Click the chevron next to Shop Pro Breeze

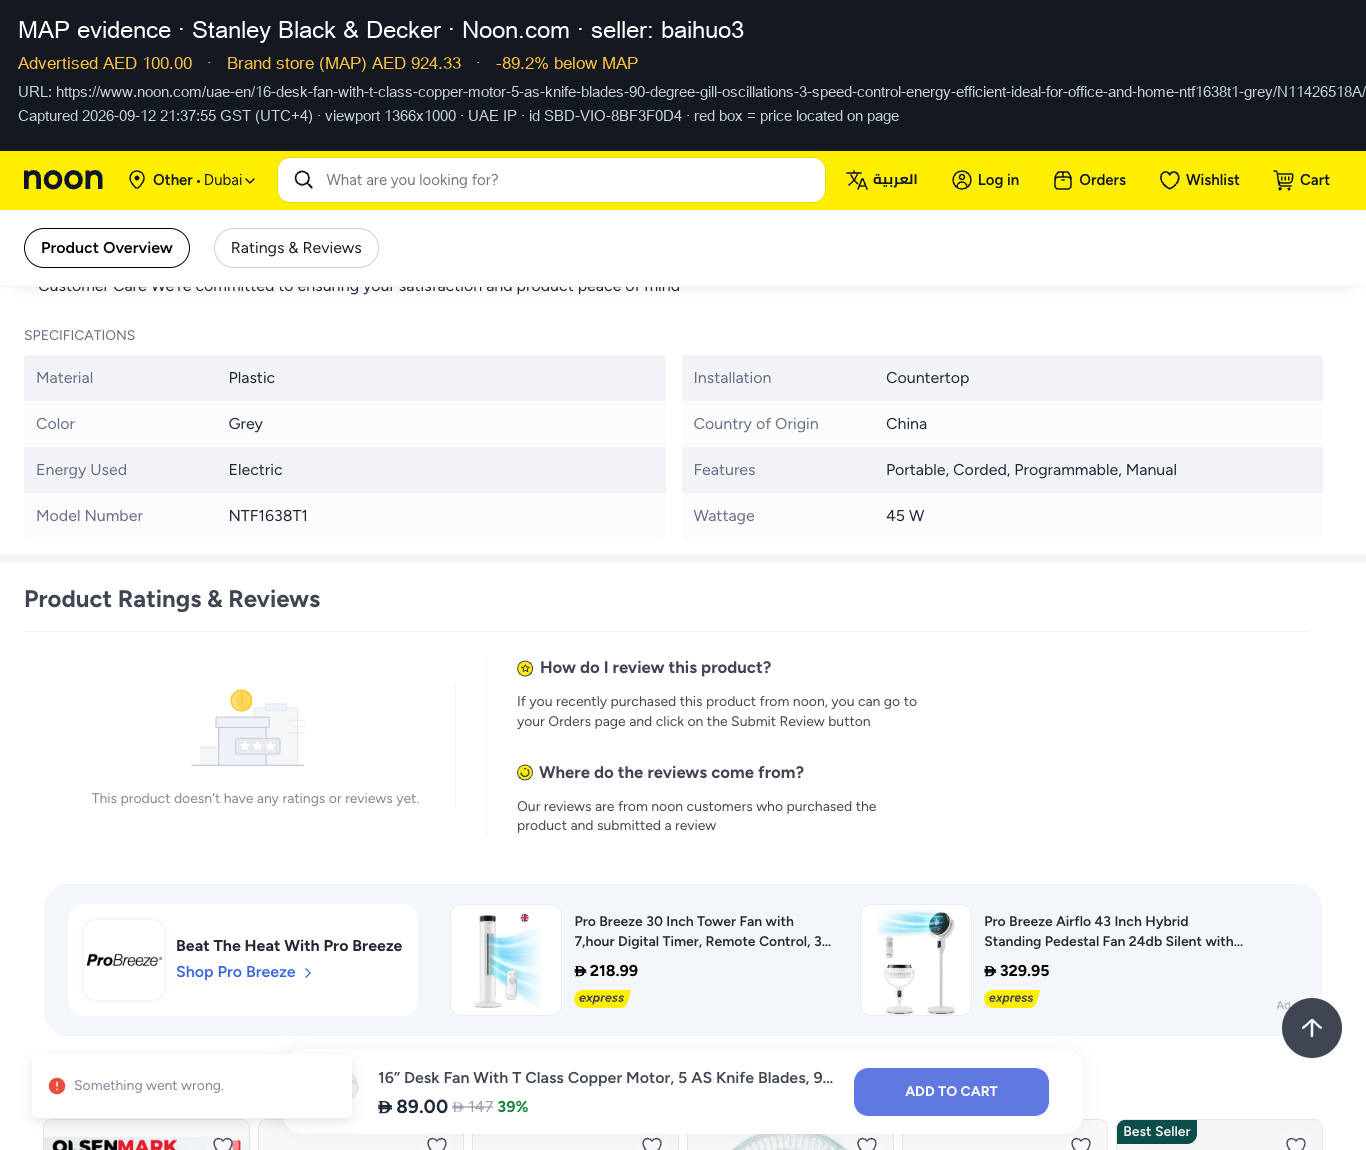pos(308,973)
